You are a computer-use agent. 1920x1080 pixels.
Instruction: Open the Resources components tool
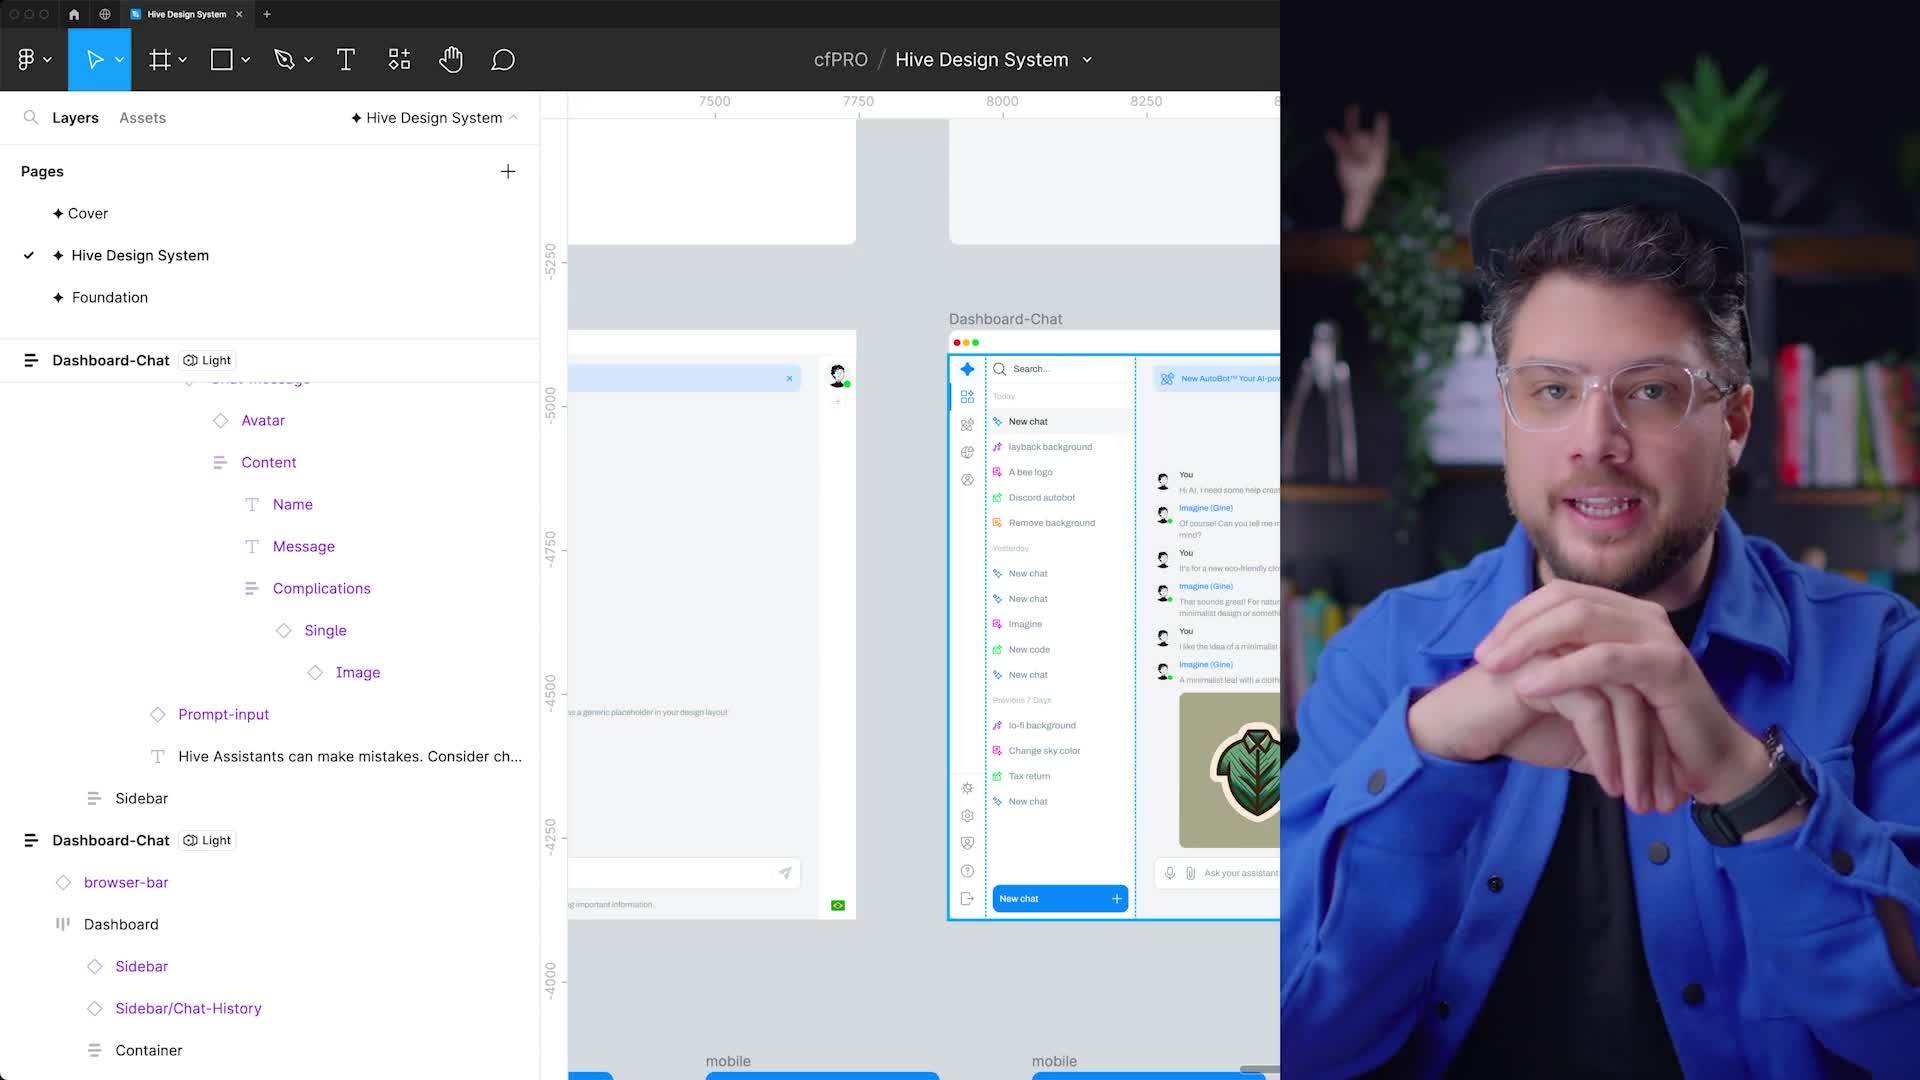click(399, 60)
